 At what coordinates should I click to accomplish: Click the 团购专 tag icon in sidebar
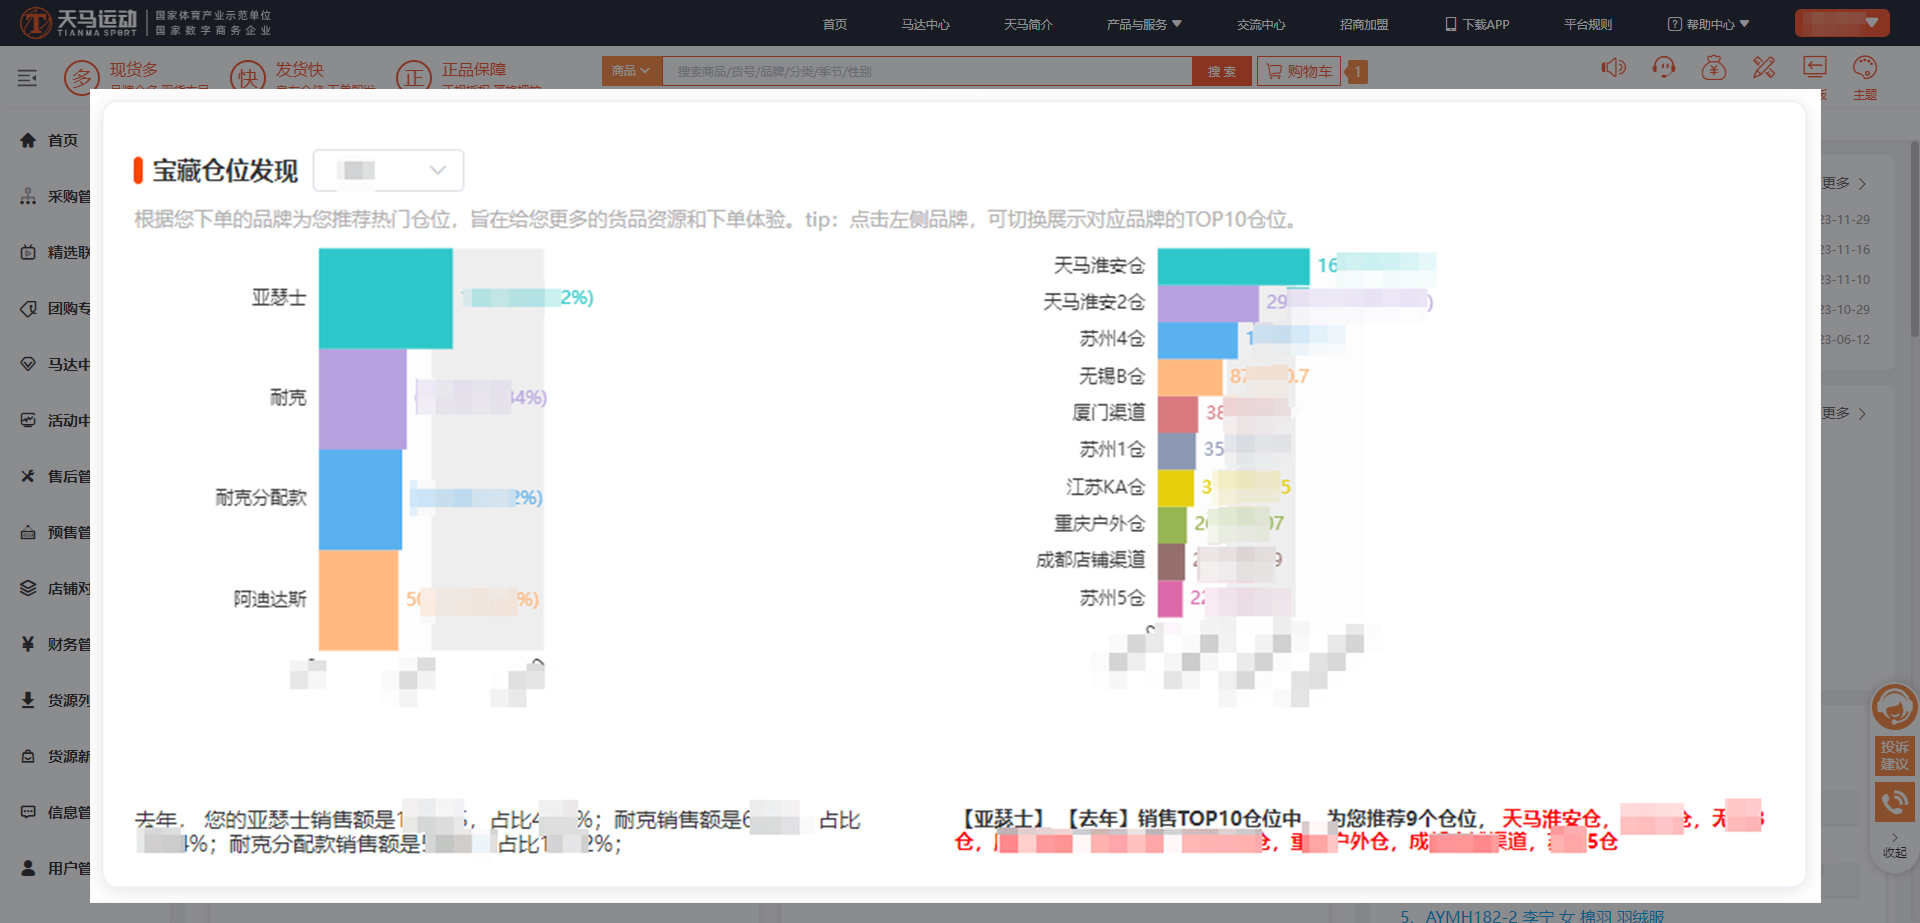pos(28,308)
